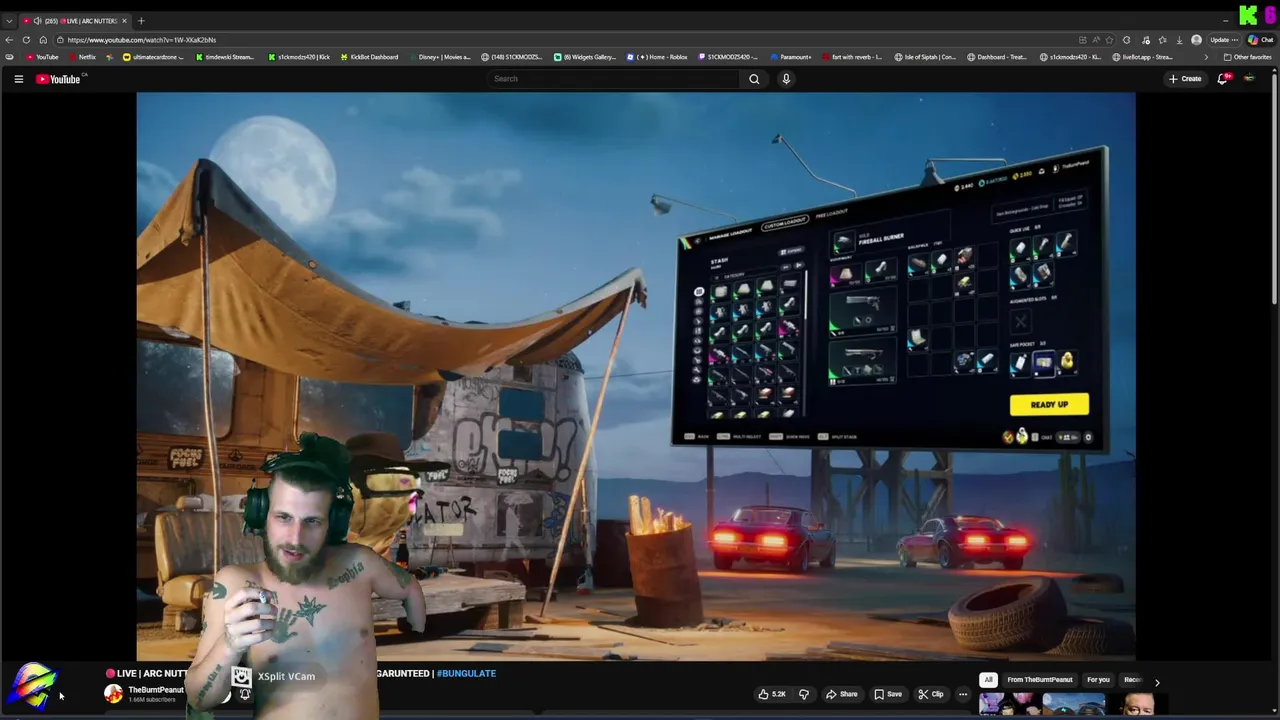Open browser extensions puzzle icon
The height and width of the screenshot is (720, 1280).
tap(1126, 40)
